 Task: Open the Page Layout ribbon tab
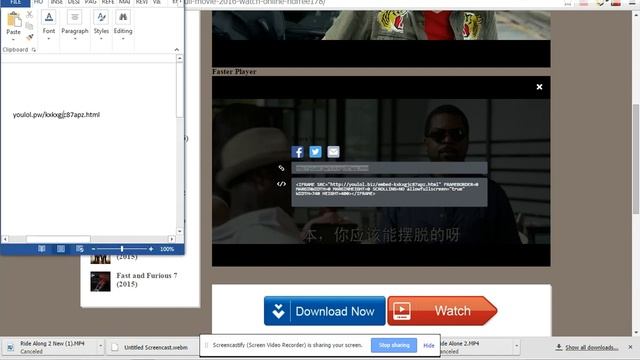point(91,2)
